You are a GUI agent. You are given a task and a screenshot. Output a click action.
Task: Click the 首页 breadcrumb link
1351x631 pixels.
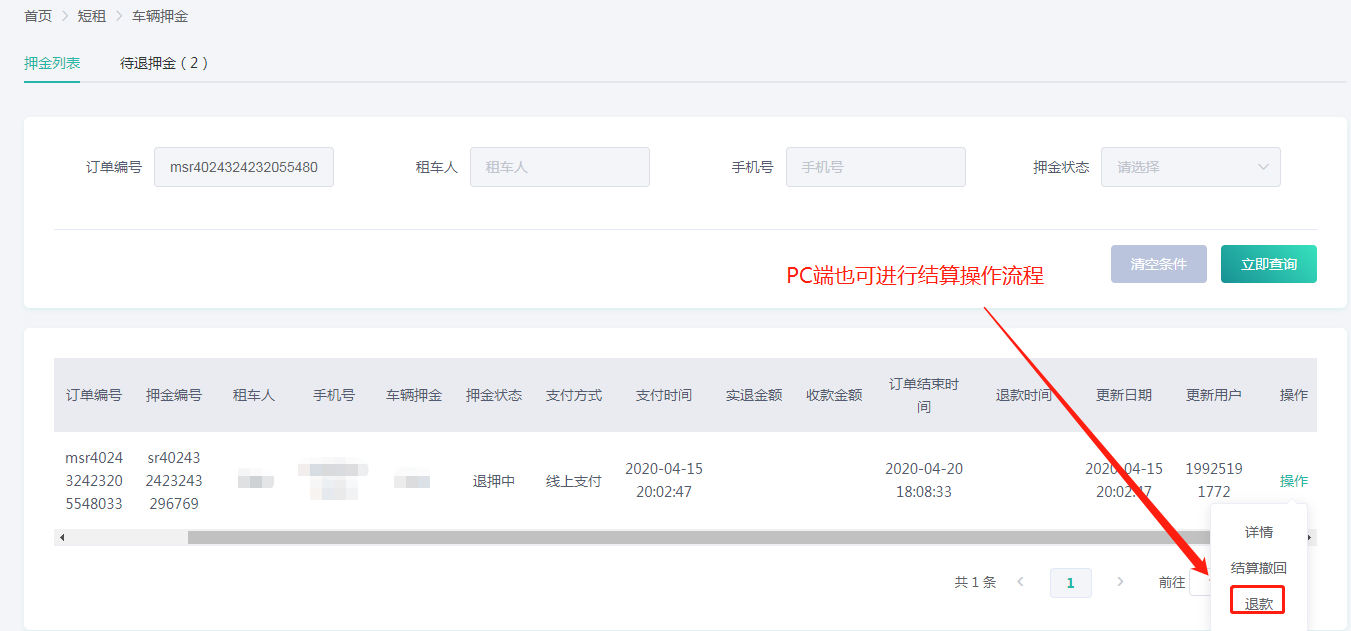tap(38, 16)
